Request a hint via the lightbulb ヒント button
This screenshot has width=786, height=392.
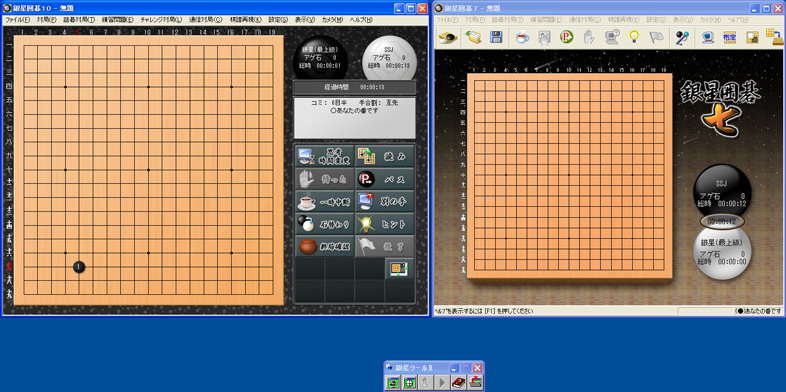tap(384, 224)
